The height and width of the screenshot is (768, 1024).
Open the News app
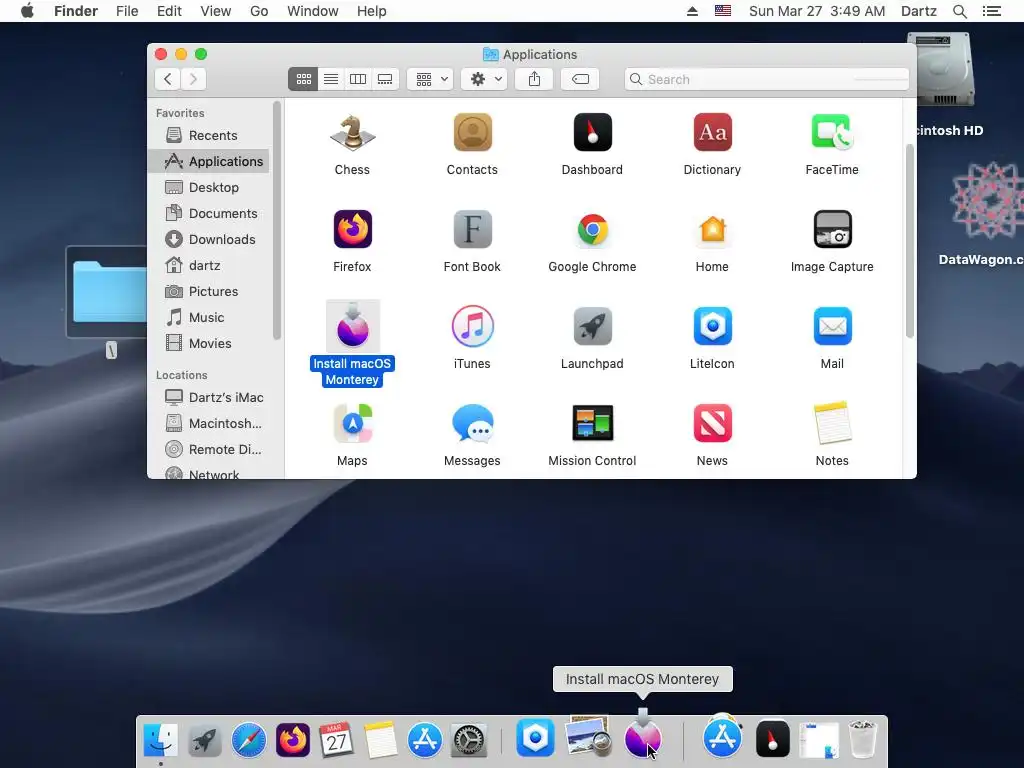pyautogui.click(x=712, y=423)
